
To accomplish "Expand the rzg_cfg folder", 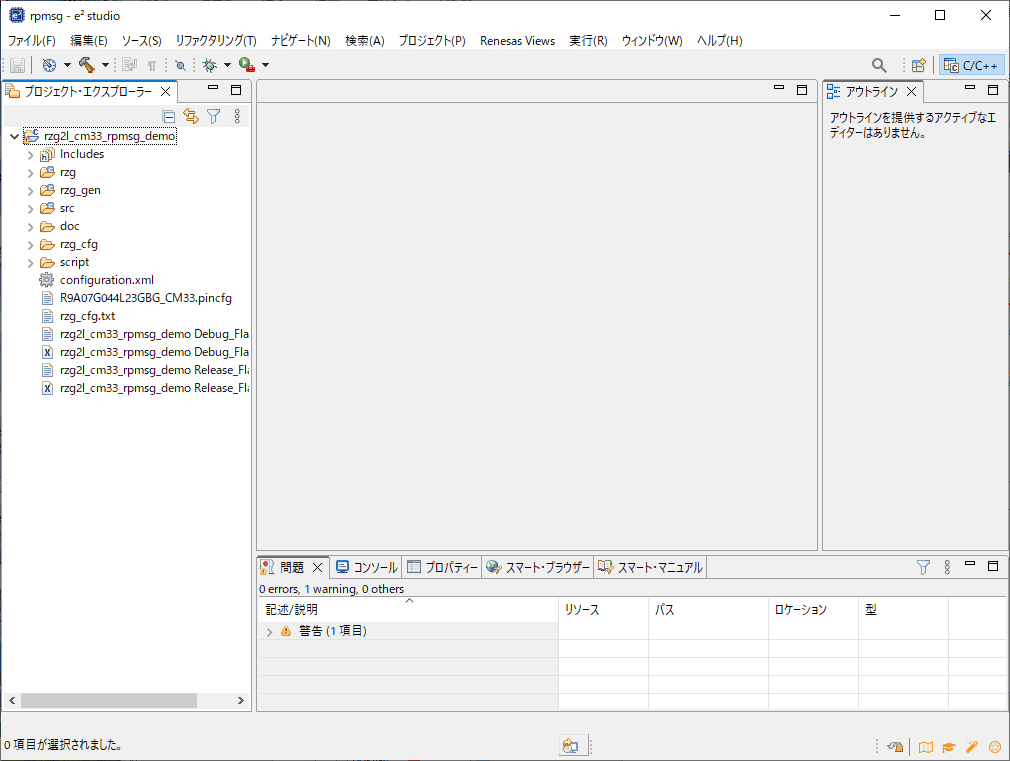I will 30,245.
